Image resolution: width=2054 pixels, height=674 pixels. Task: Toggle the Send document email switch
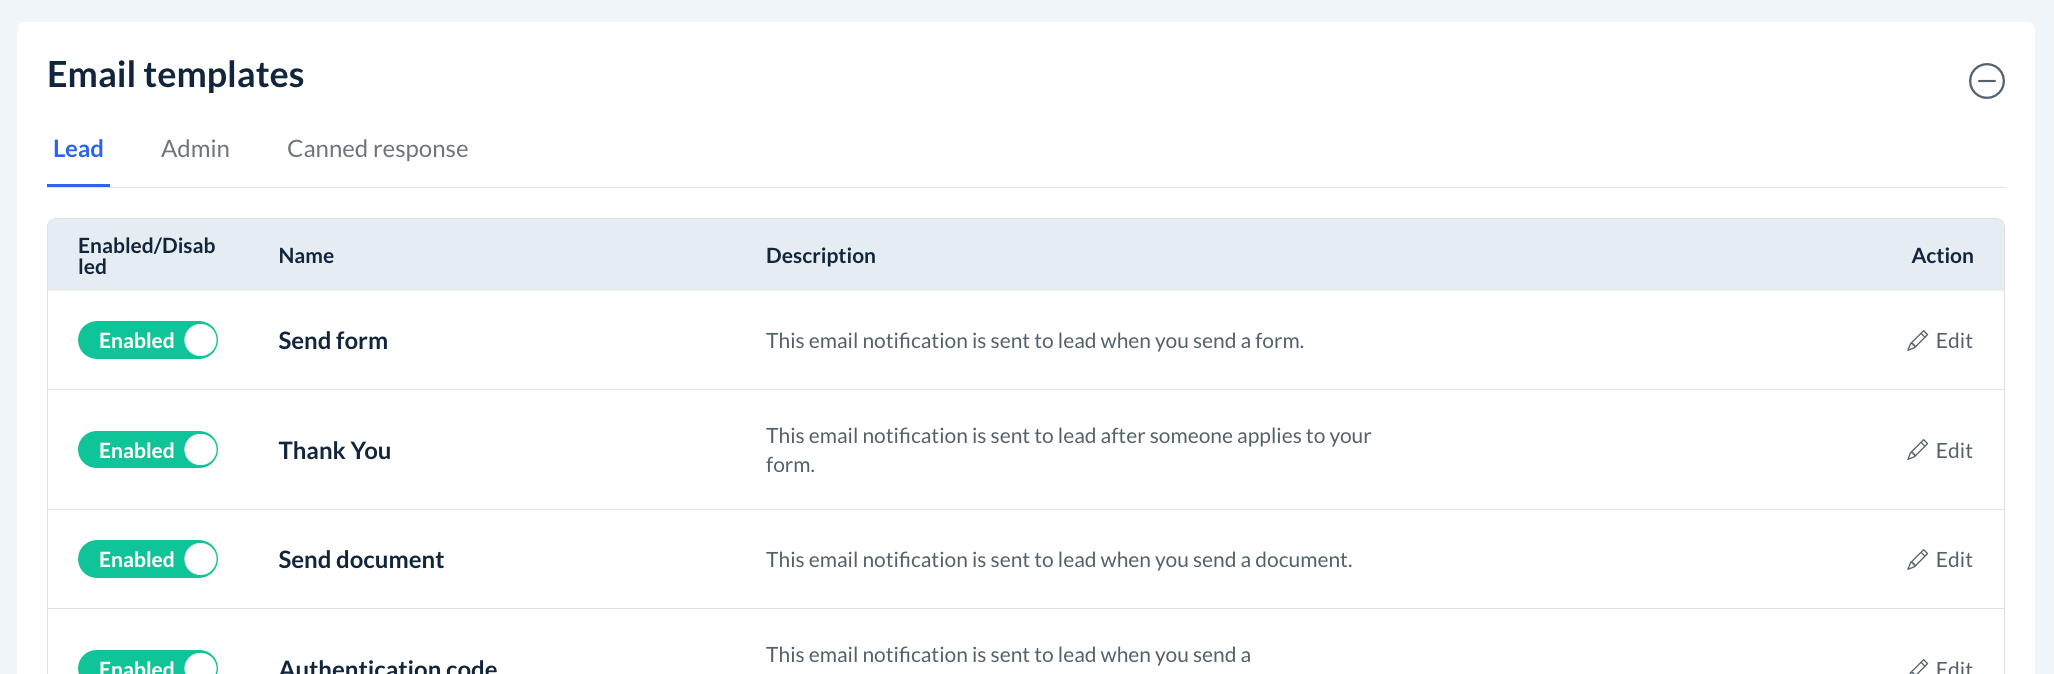click(148, 559)
